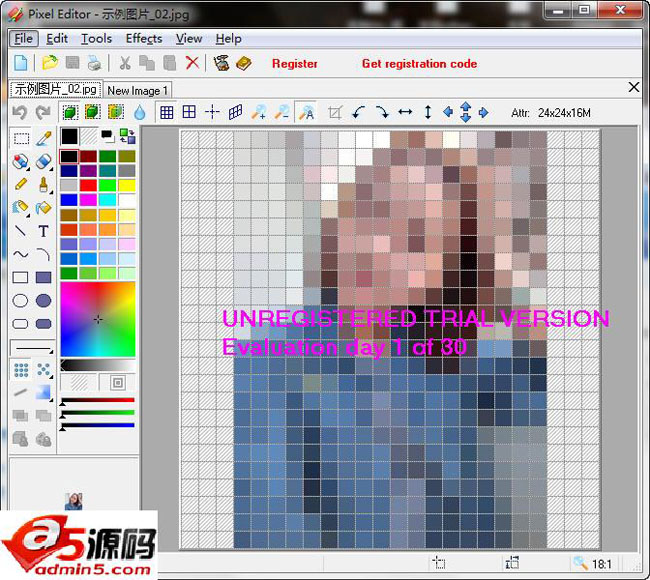Redo the last action

click(43, 112)
